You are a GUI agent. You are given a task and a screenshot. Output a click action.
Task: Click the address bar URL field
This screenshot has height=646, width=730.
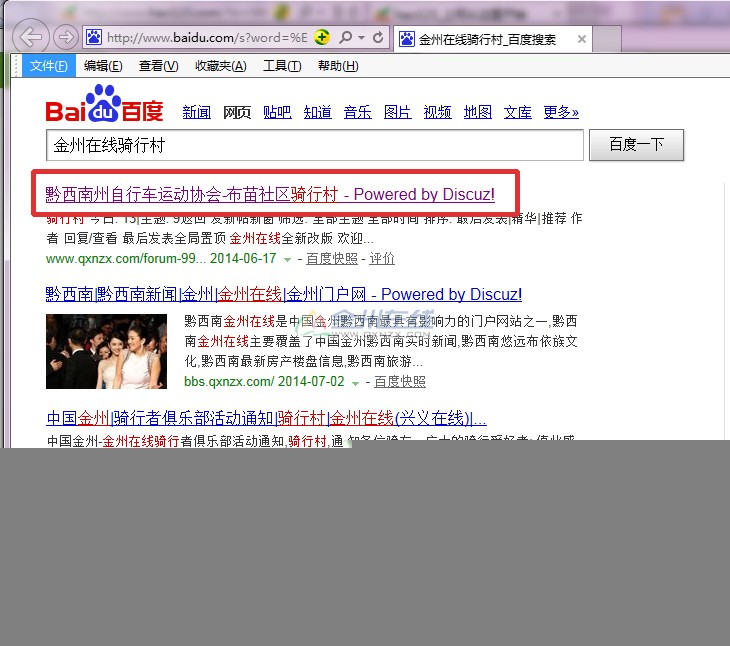point(207,37)
